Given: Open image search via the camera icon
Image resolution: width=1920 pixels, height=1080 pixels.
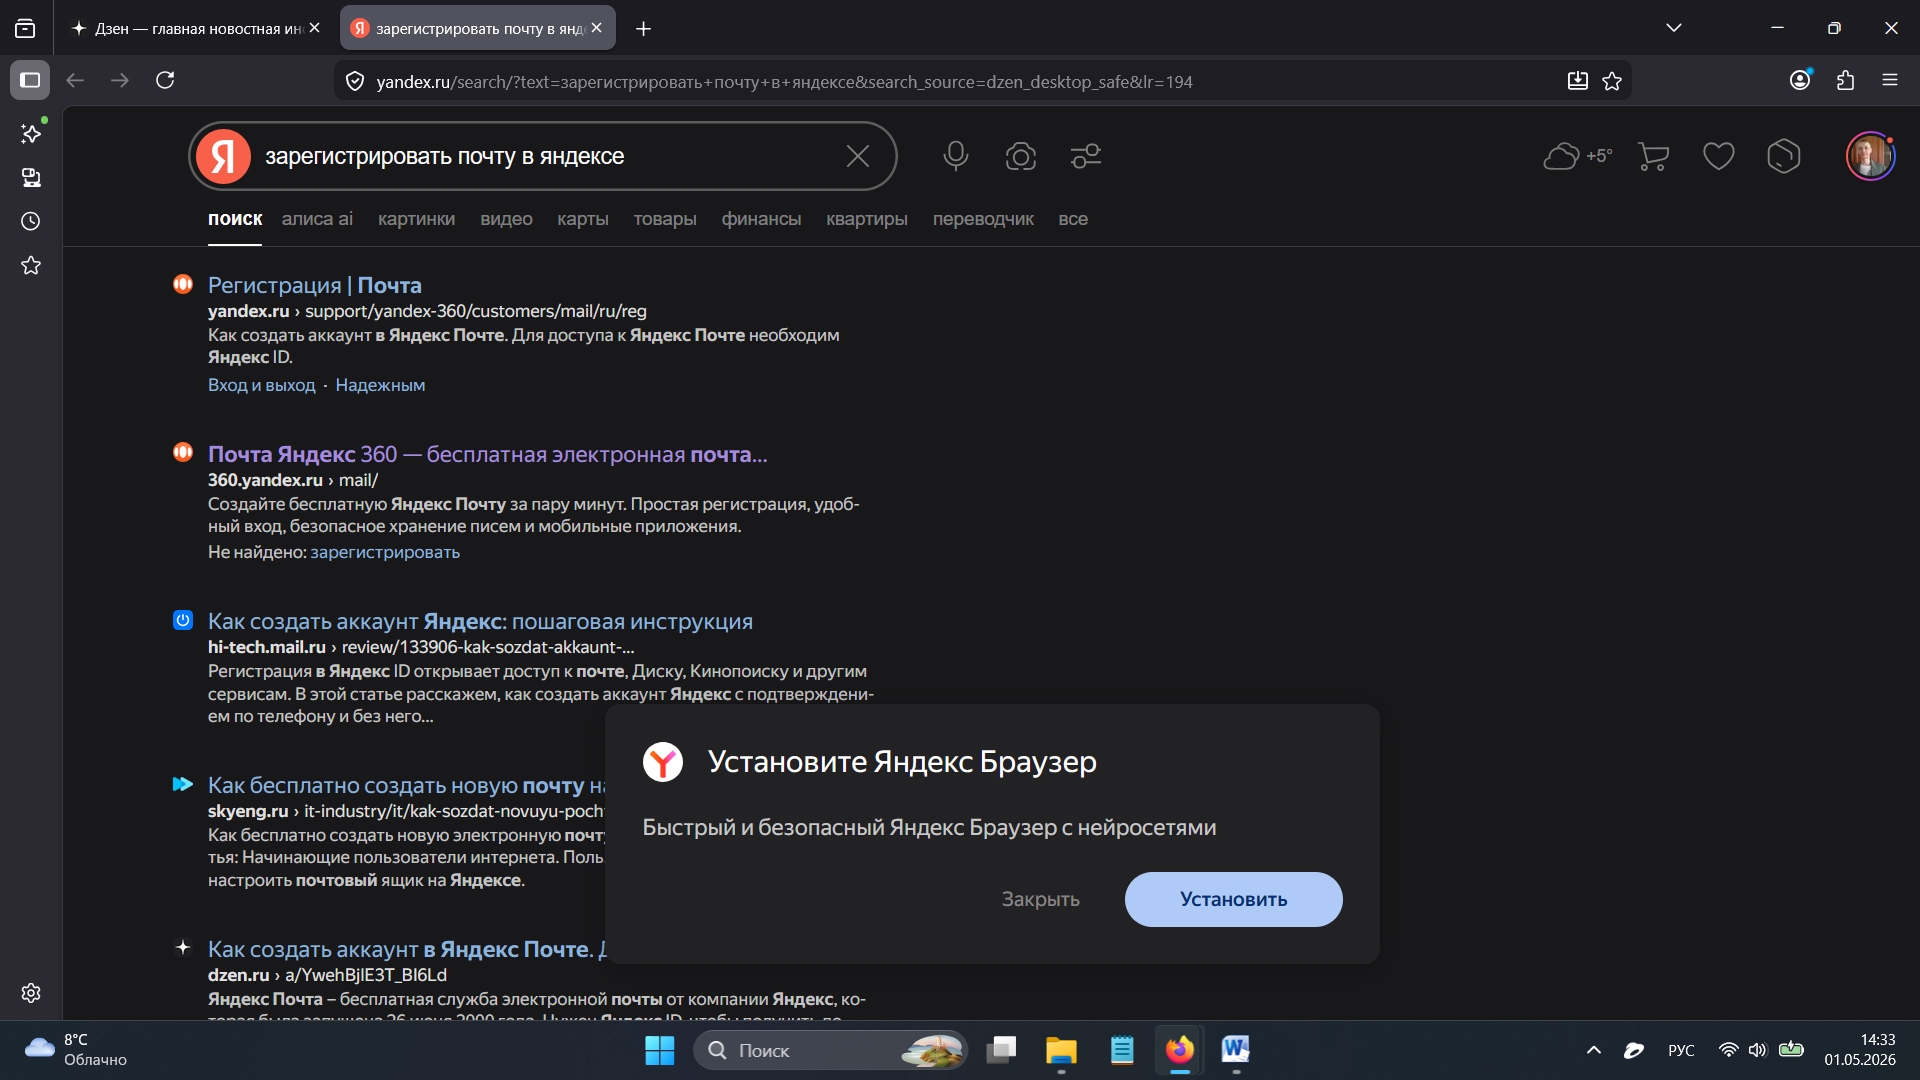Looking at the screenshot, I should [x=1021, y=156].
